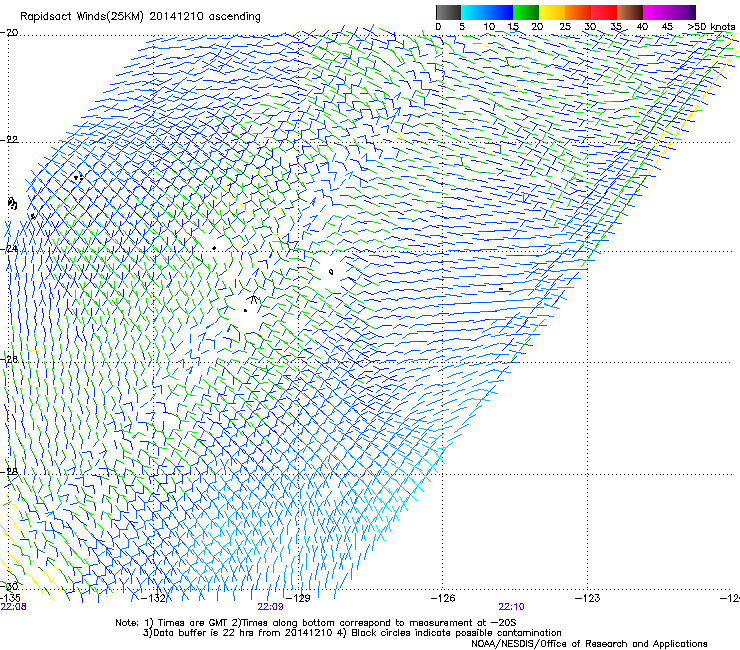This screenshot has width=740, height=650.
Task: Click the '-20' latitude label
Action: [x=9, y=33]
